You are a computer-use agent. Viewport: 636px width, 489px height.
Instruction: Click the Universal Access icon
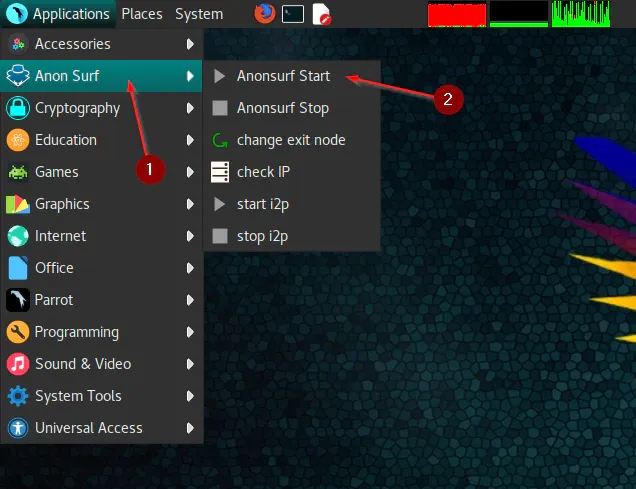[18, 428]
